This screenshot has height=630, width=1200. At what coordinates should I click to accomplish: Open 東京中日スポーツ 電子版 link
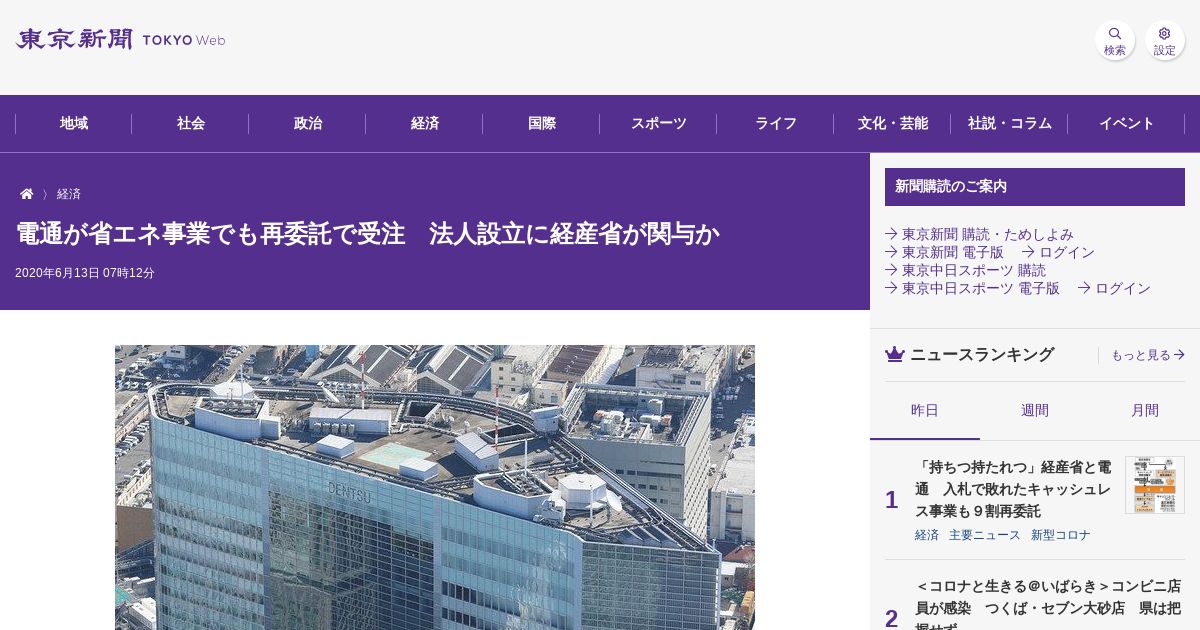972,288
